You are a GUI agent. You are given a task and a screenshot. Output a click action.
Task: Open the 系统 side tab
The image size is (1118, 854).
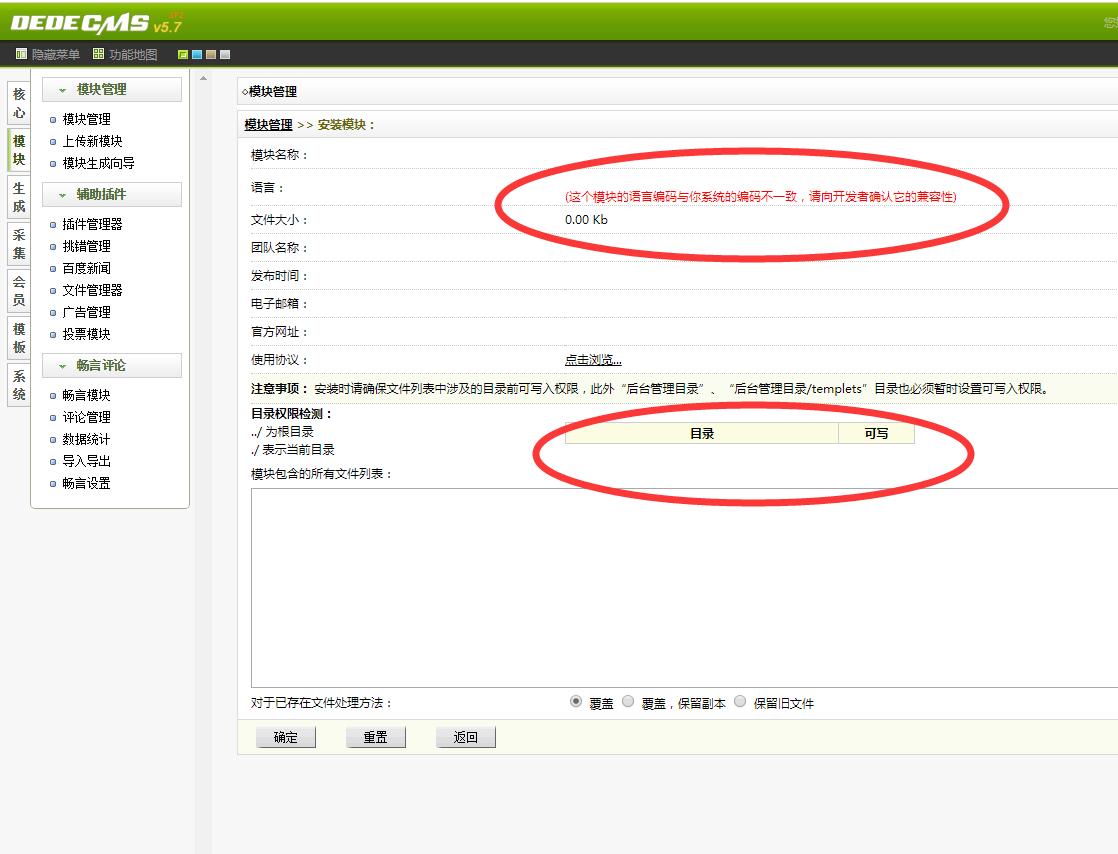pos(19,385)
